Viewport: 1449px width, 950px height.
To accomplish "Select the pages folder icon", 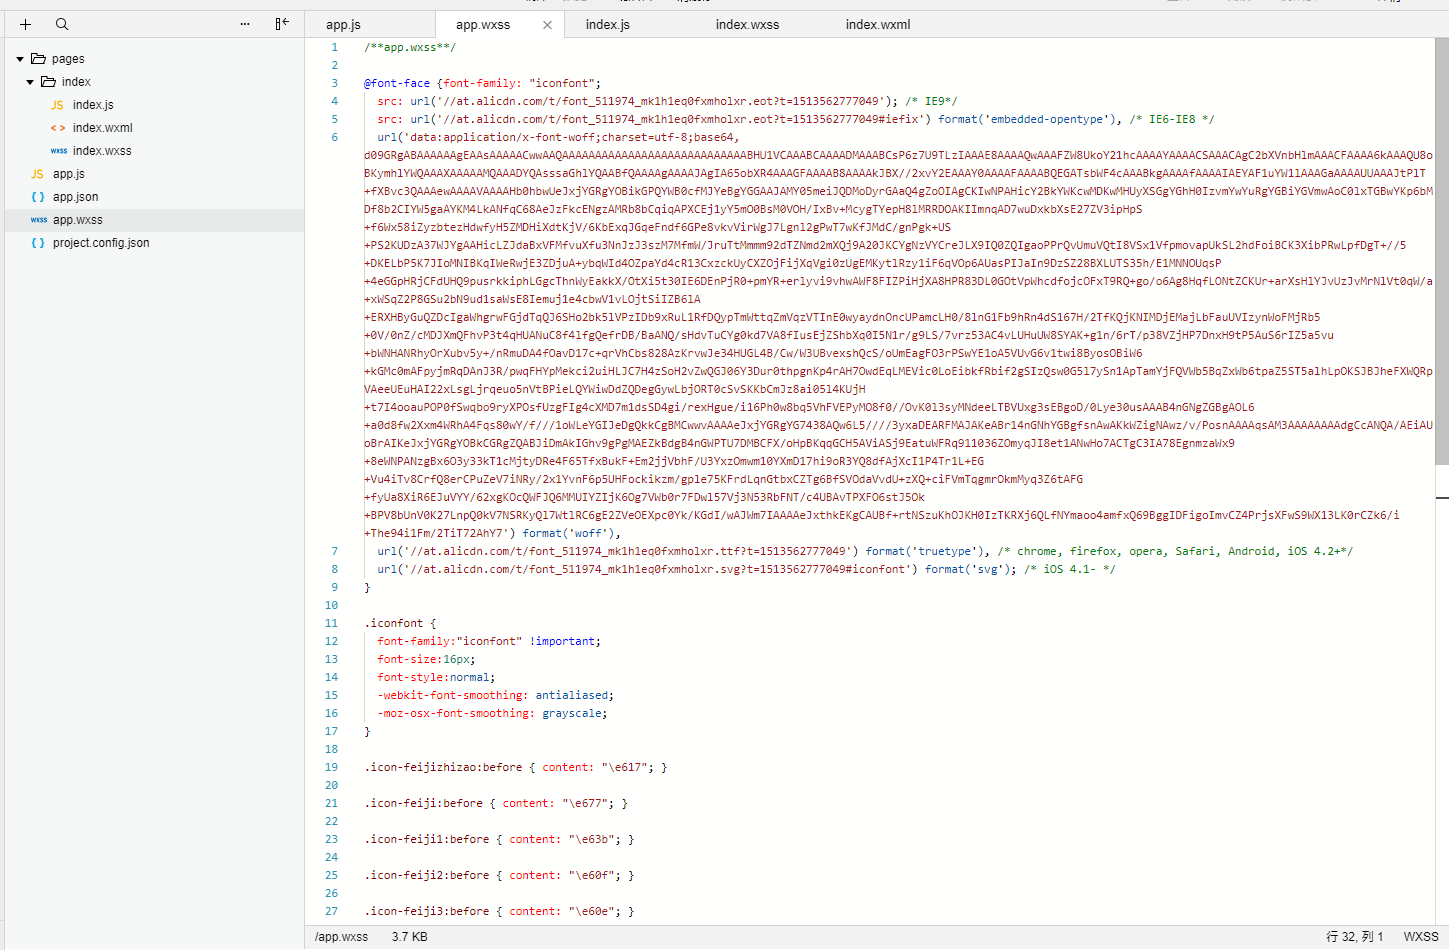I will [x=38, y=59].
